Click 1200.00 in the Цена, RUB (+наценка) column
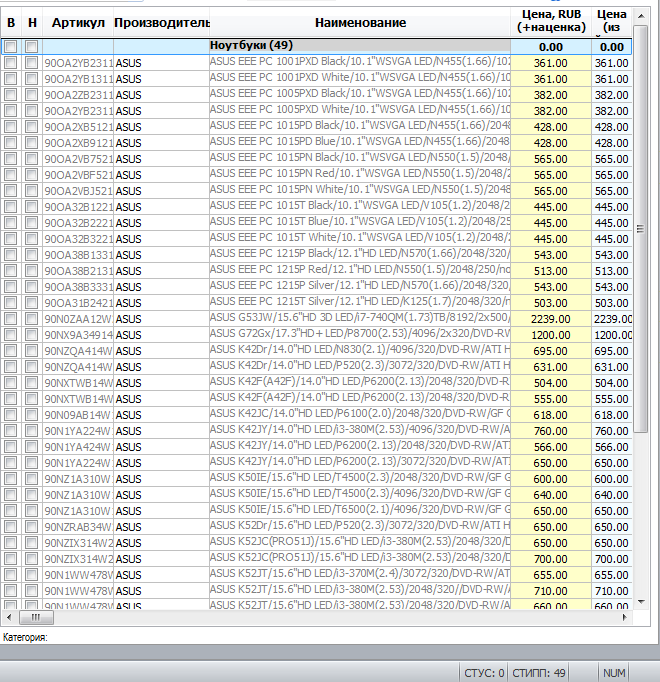 coord(551,335)
